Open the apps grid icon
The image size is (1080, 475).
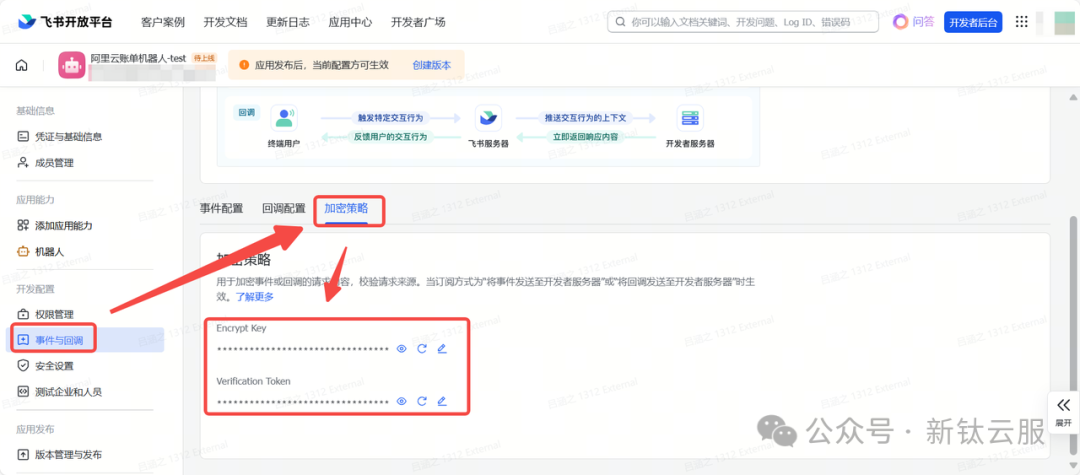point(1022,22)
